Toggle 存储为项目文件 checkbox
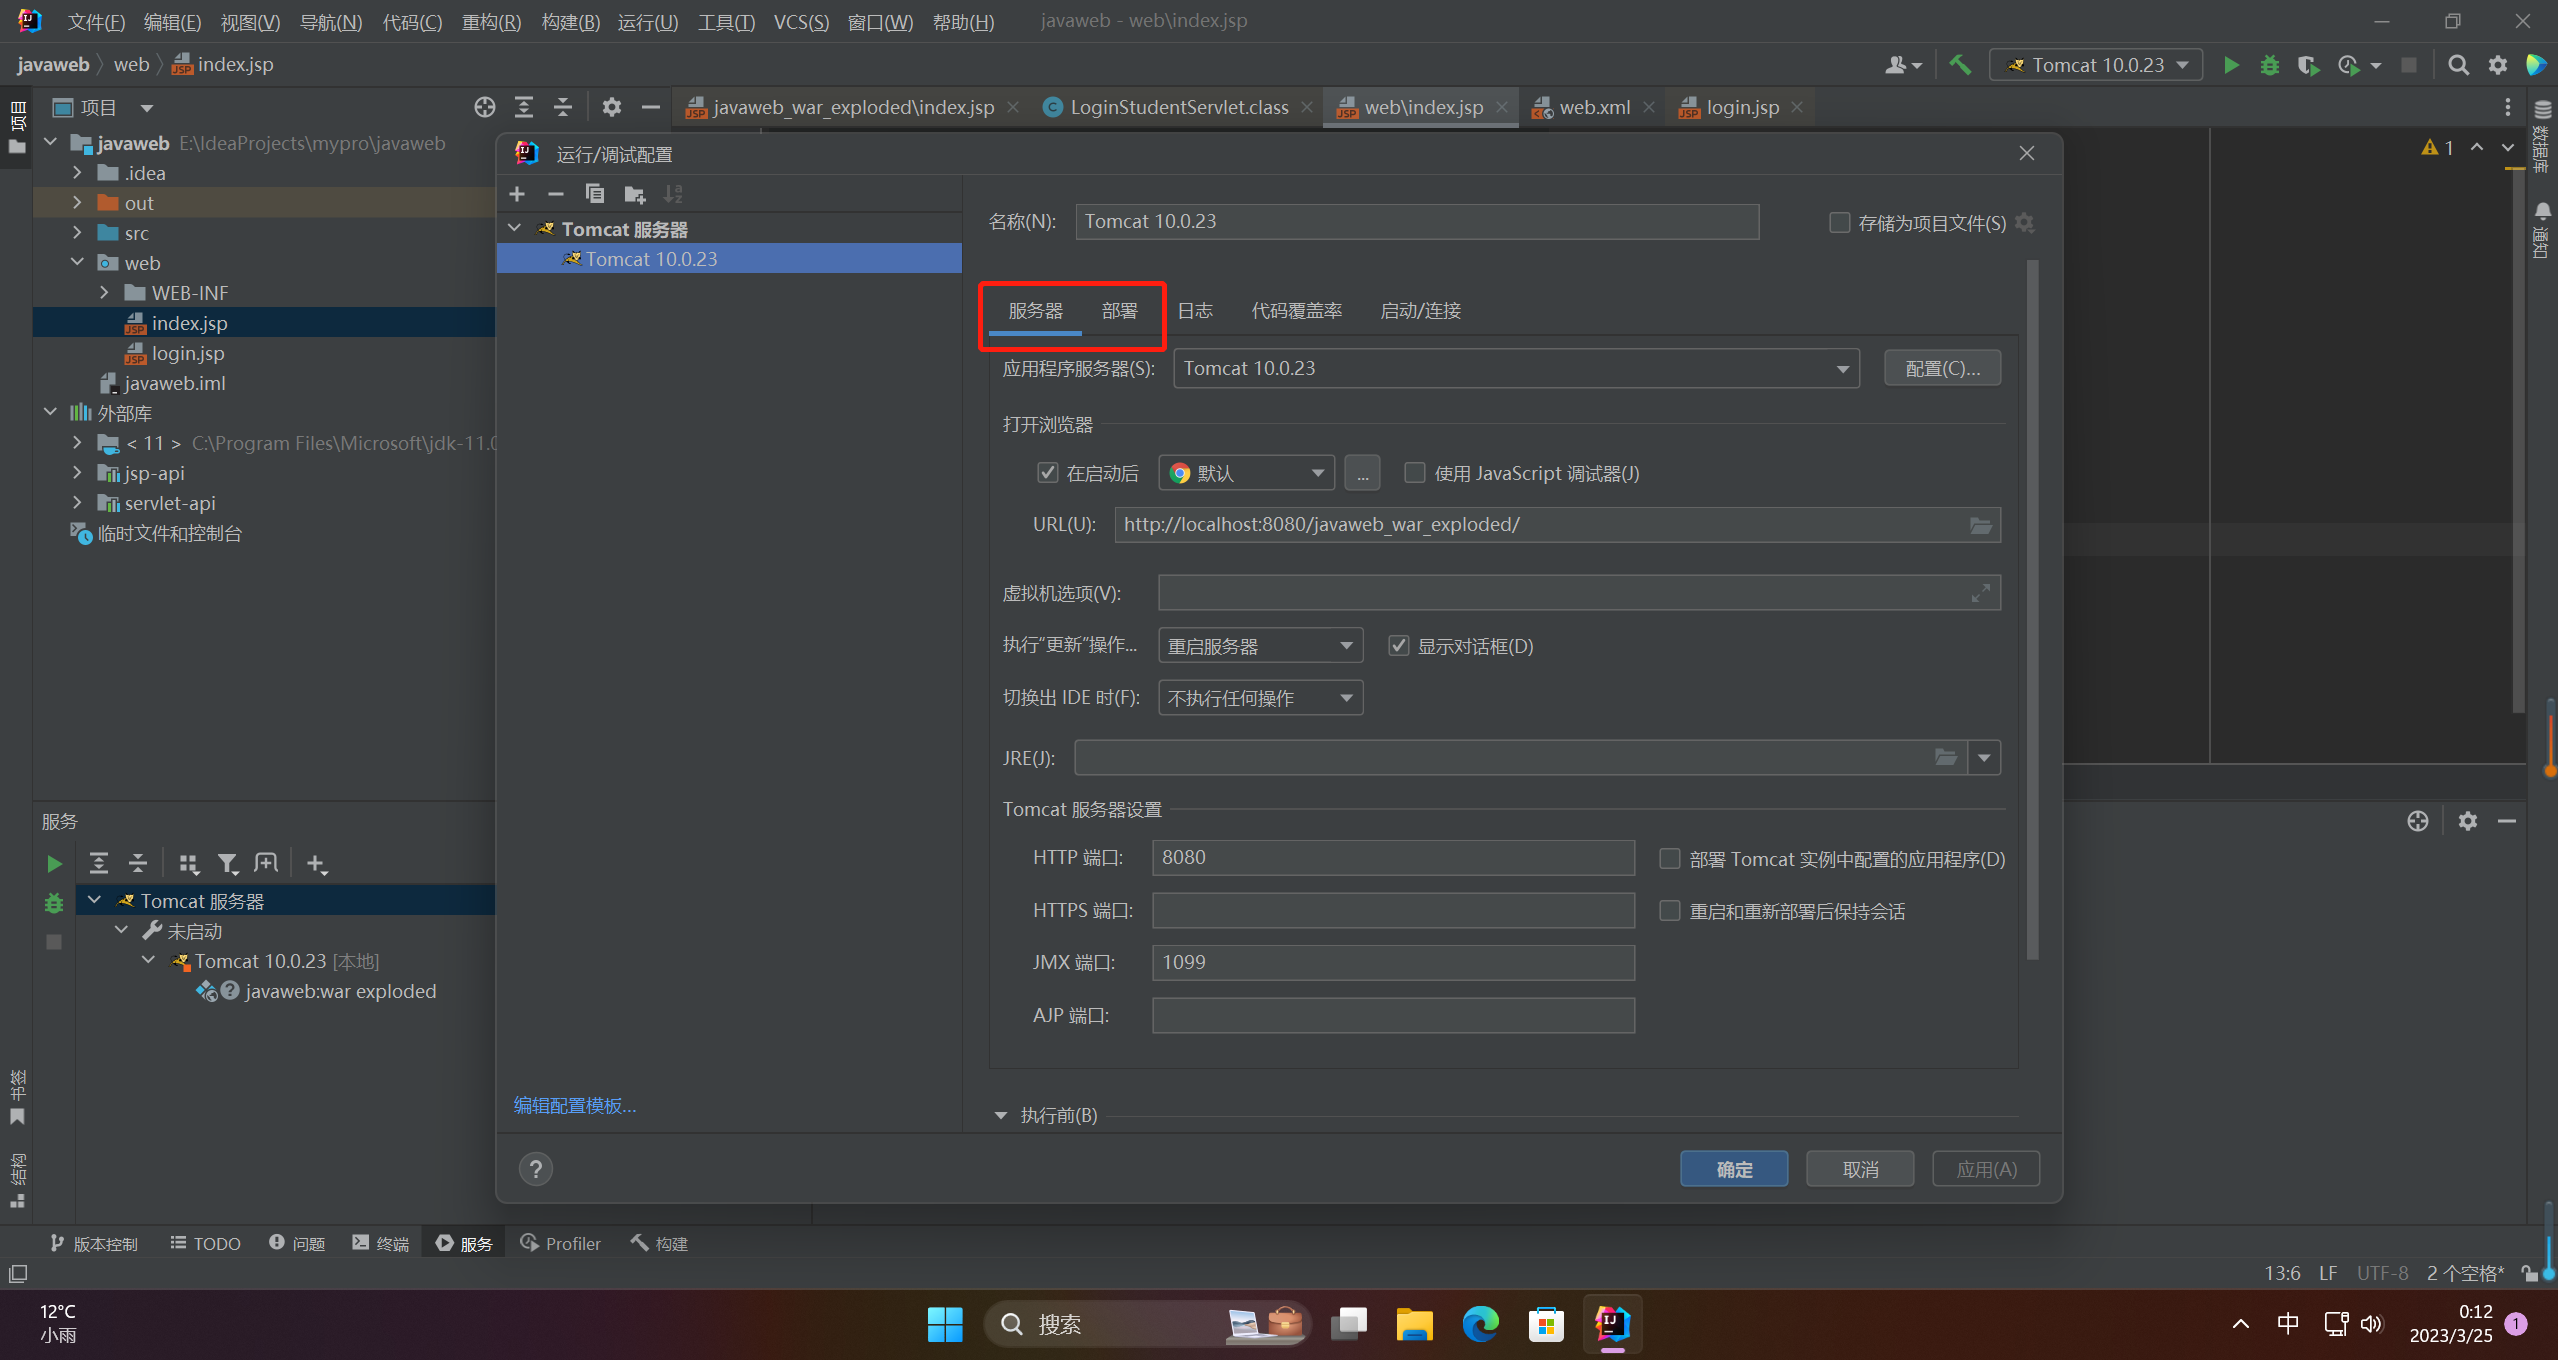 point(1838,223)
